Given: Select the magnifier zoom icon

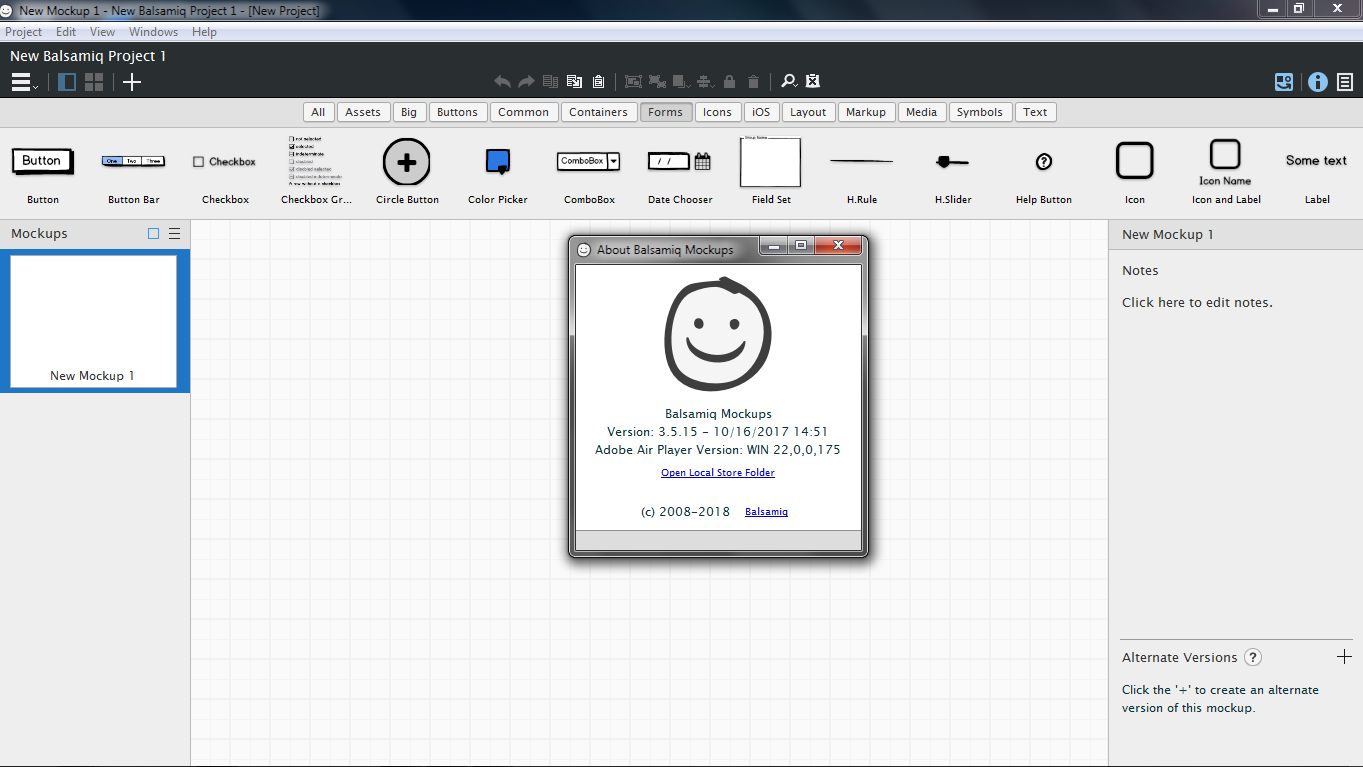Looking at the screenshot, I should tap(788, 81).
